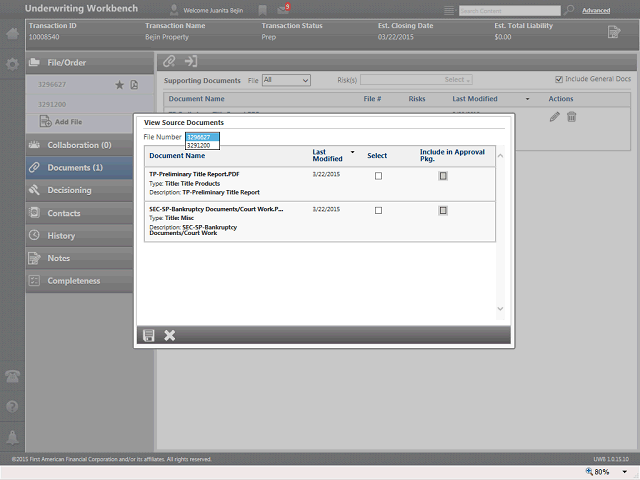
Task: Open help question mark icon
Action: 12,407
